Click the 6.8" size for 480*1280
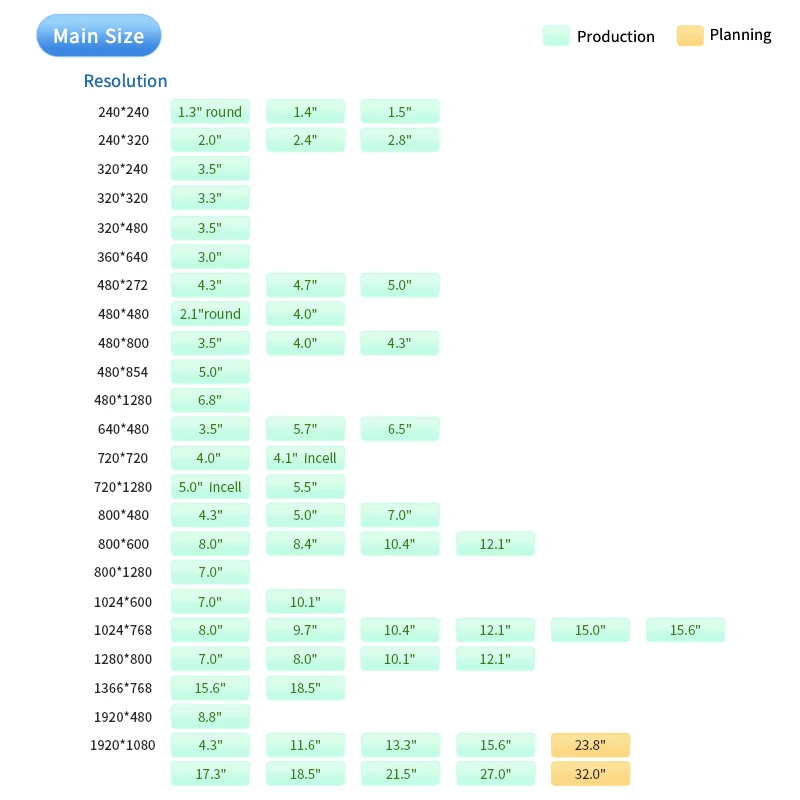The image size is (800, 800). coord(210,400)
